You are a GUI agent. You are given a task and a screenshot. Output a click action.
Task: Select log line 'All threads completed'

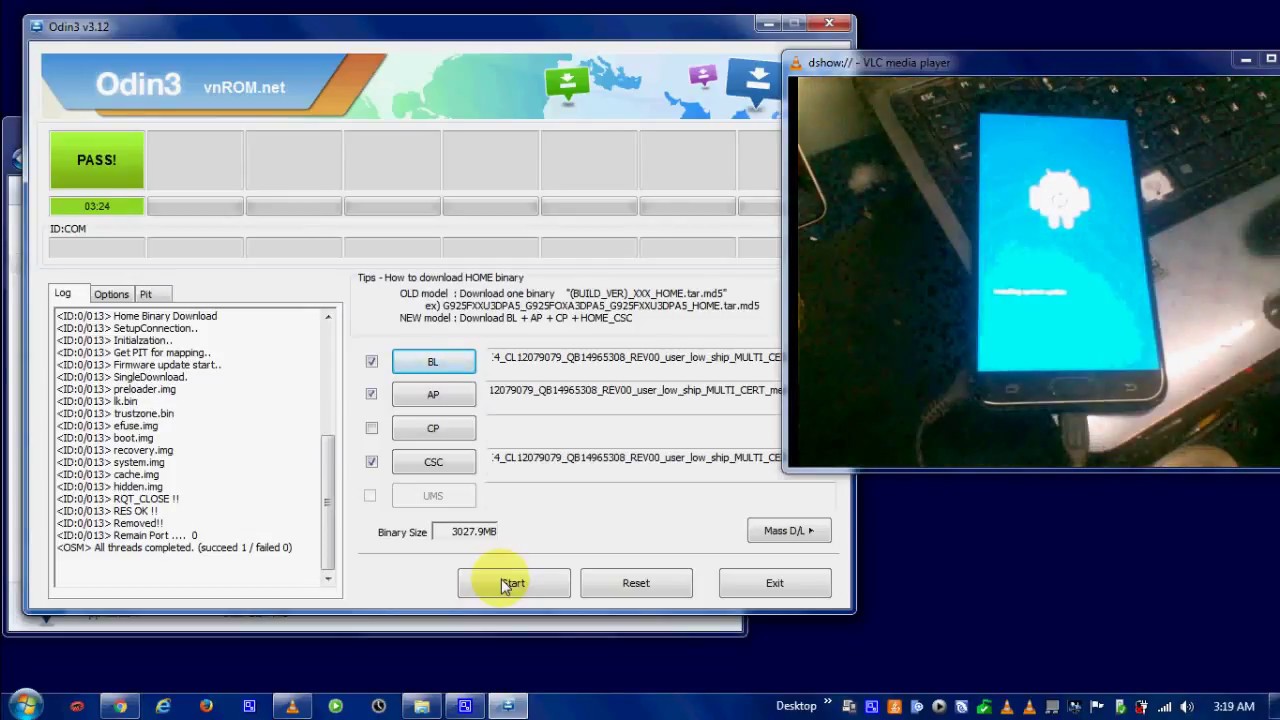click(x=174, y=548)
